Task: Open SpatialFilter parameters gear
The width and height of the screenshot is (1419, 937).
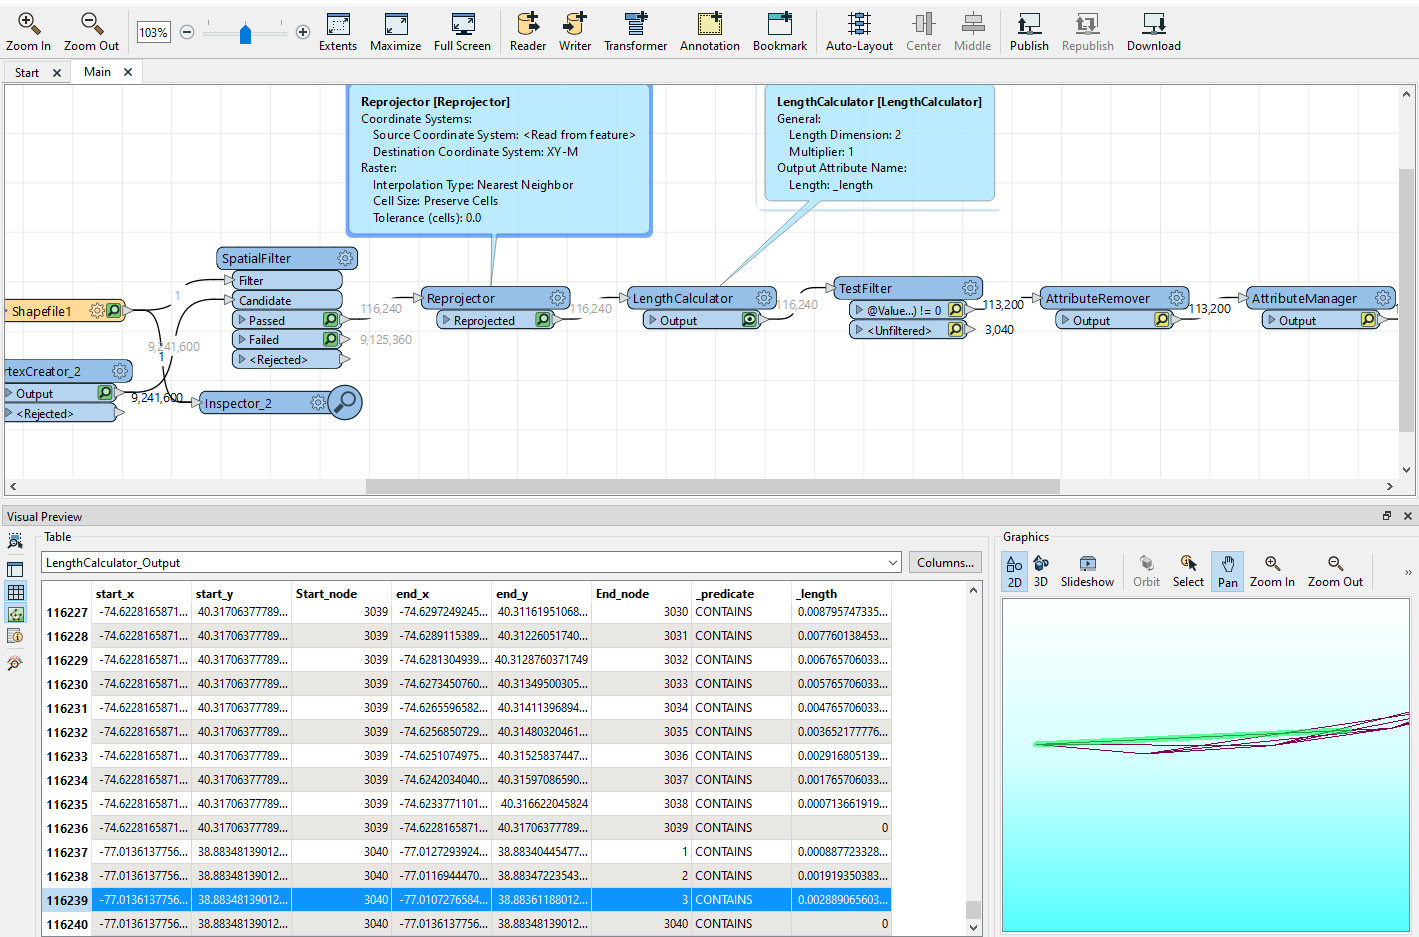Action: [x=345, y=258]
